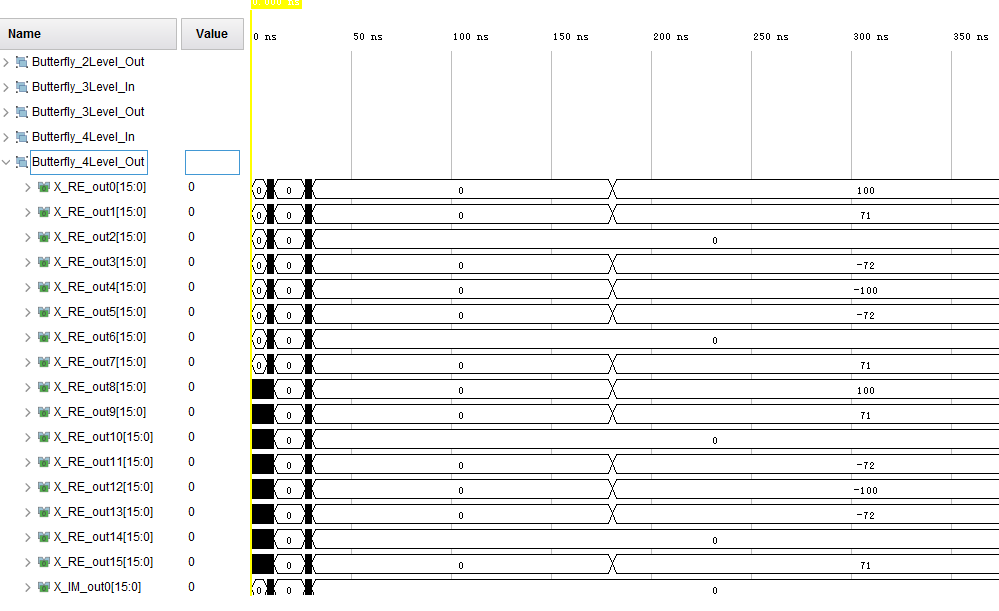Click the X_RE_out5 bus signal icon

[44, 312]
